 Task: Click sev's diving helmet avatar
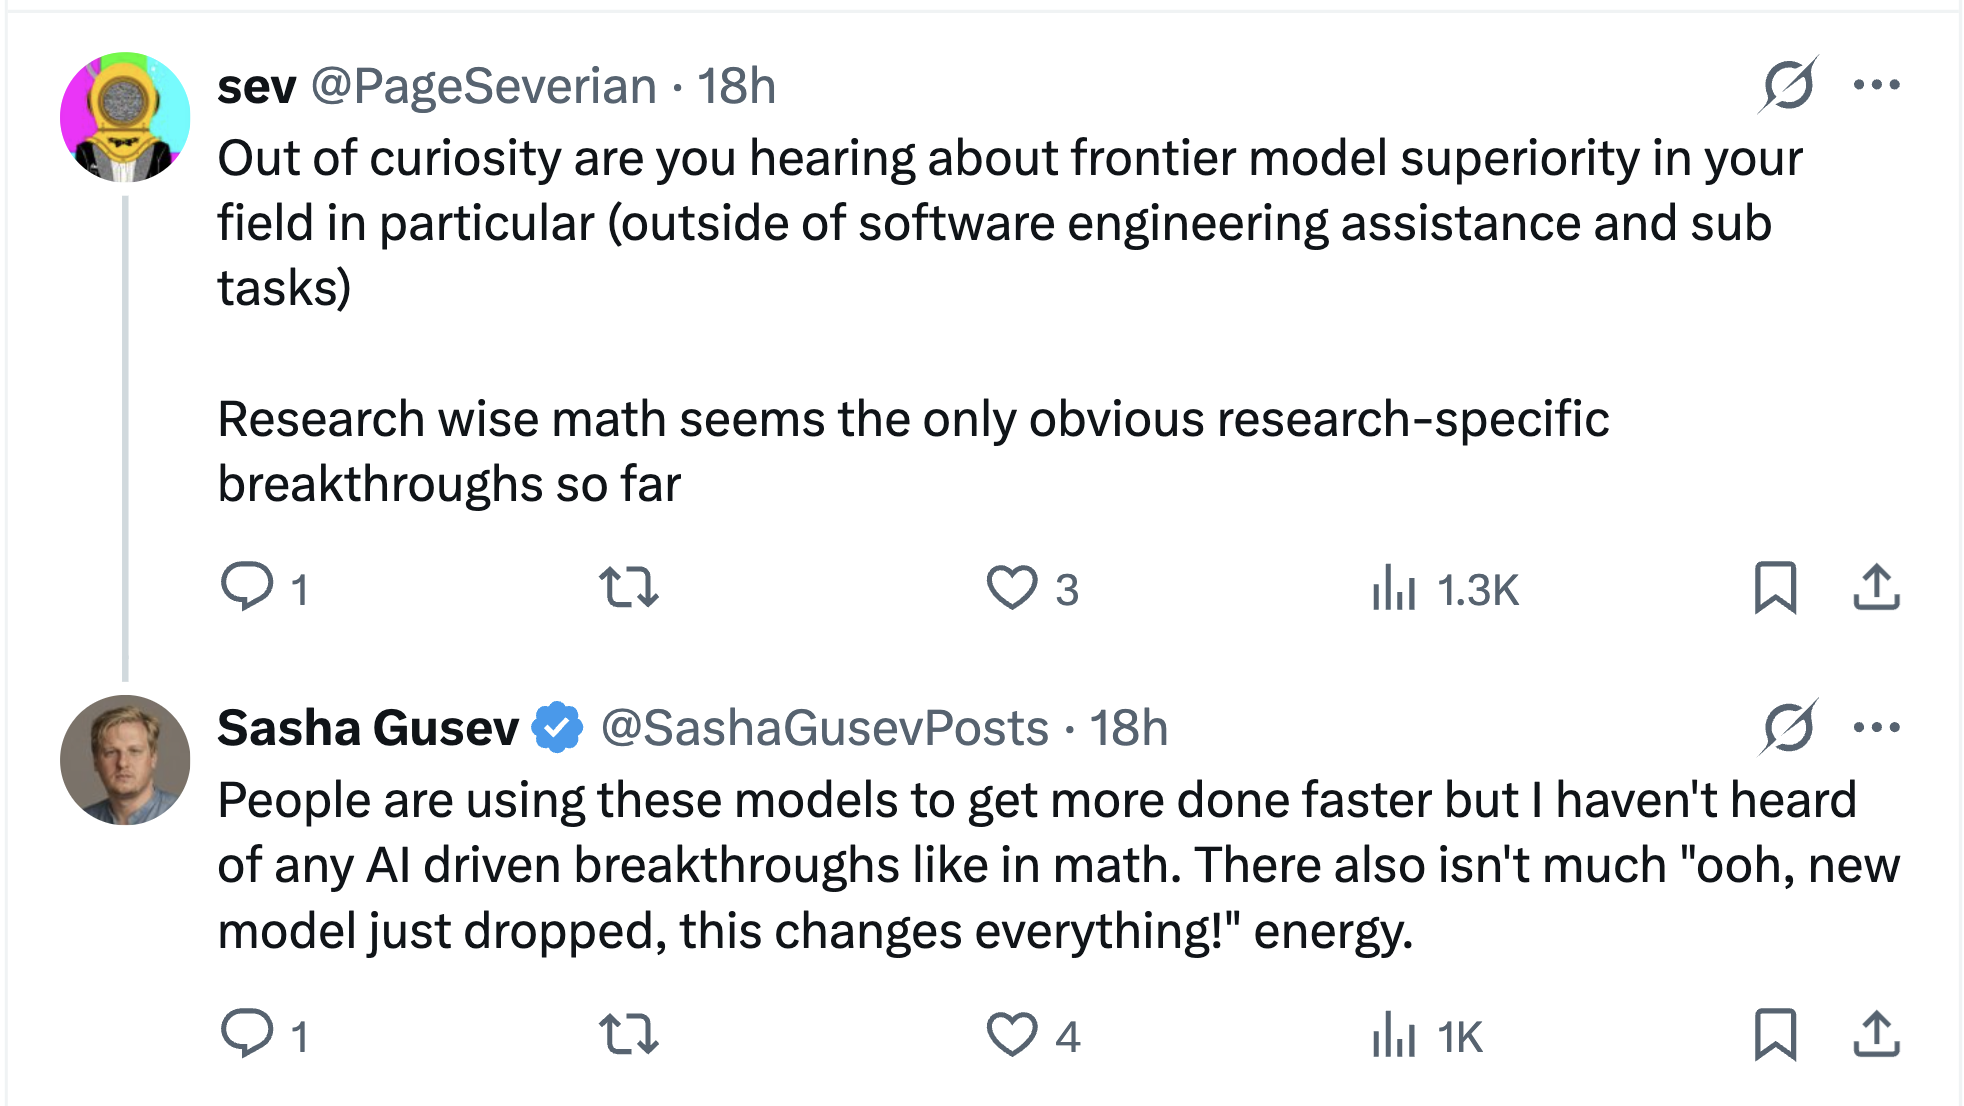[125, 117]
